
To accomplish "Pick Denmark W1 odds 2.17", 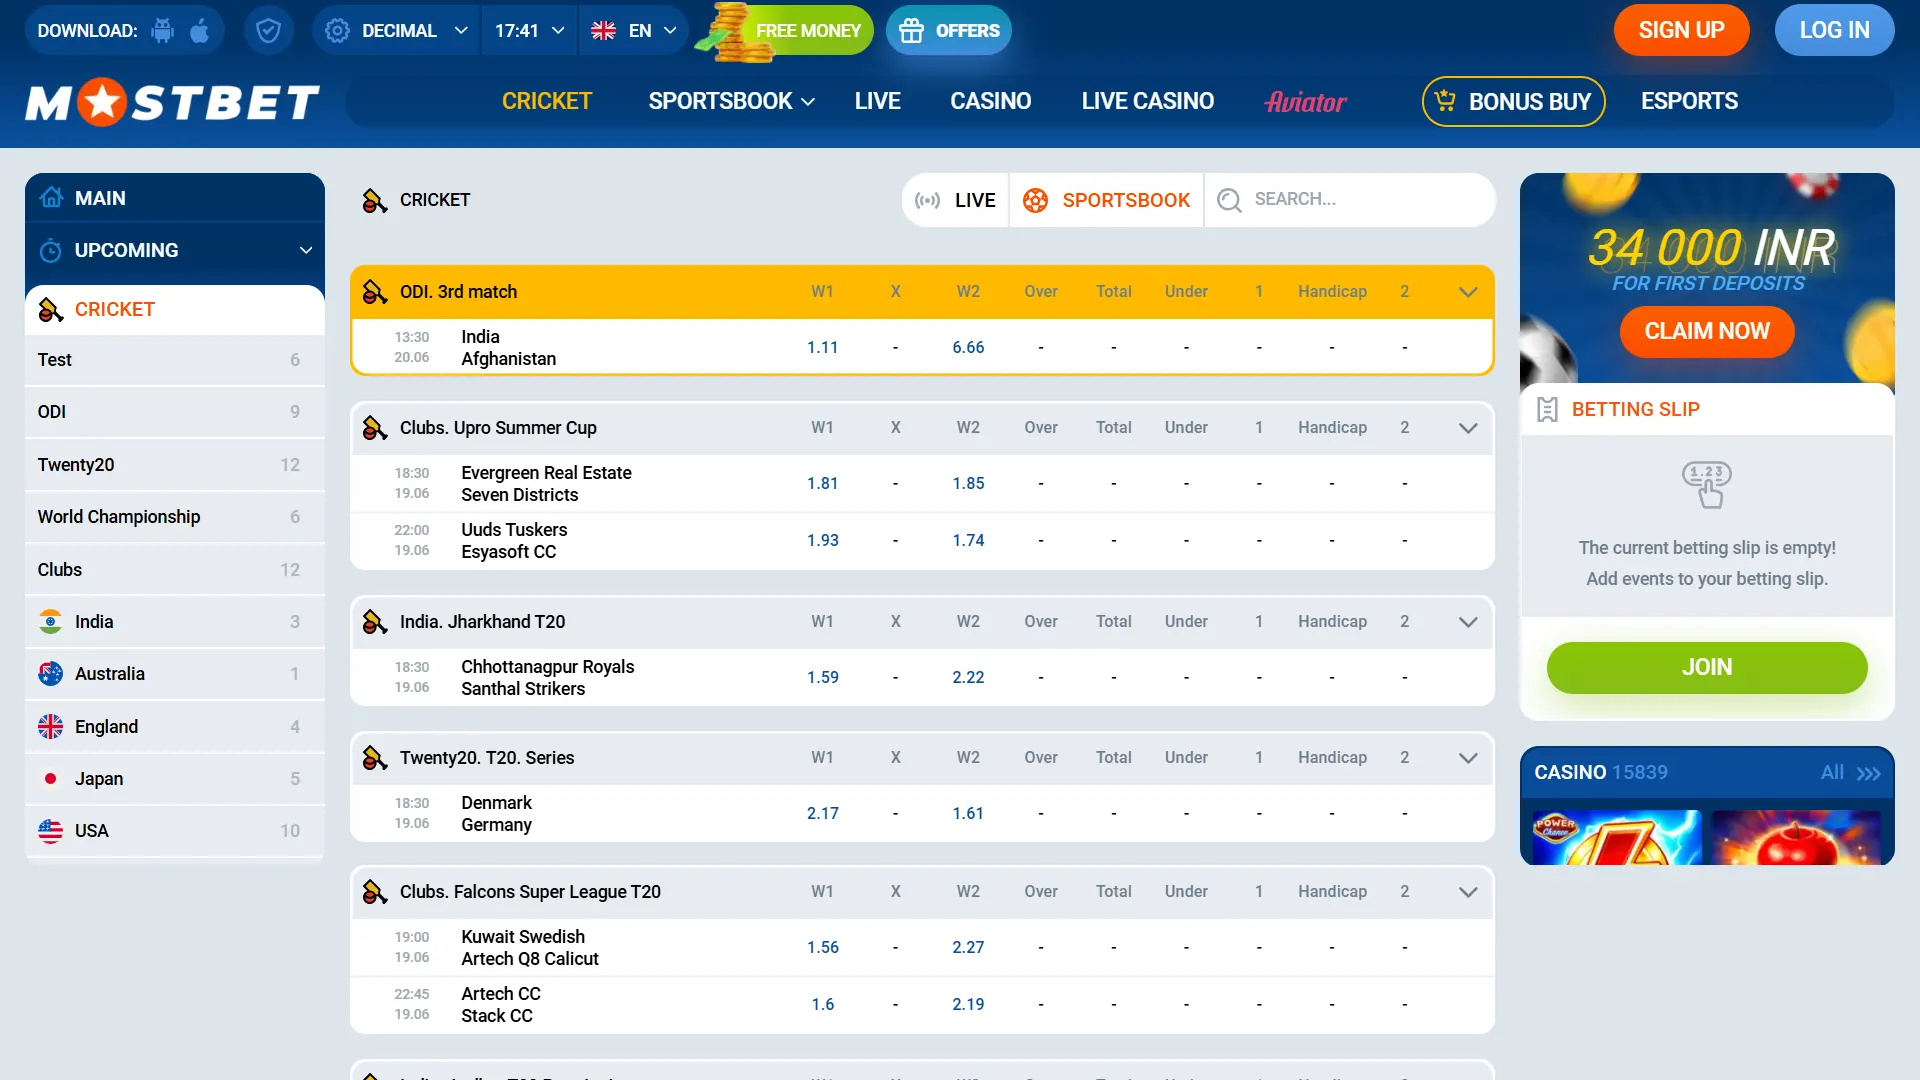I will click(x=822, y=813).
